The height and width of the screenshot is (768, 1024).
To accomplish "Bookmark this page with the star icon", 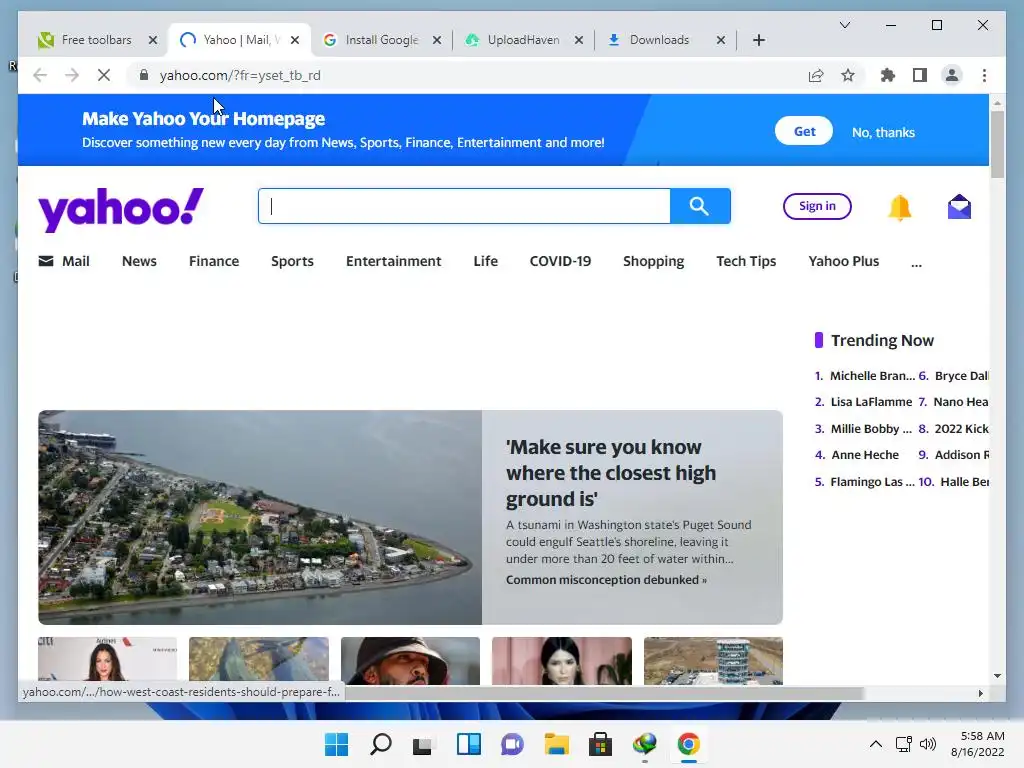I will pyautogui.click(x=848, y=76).
